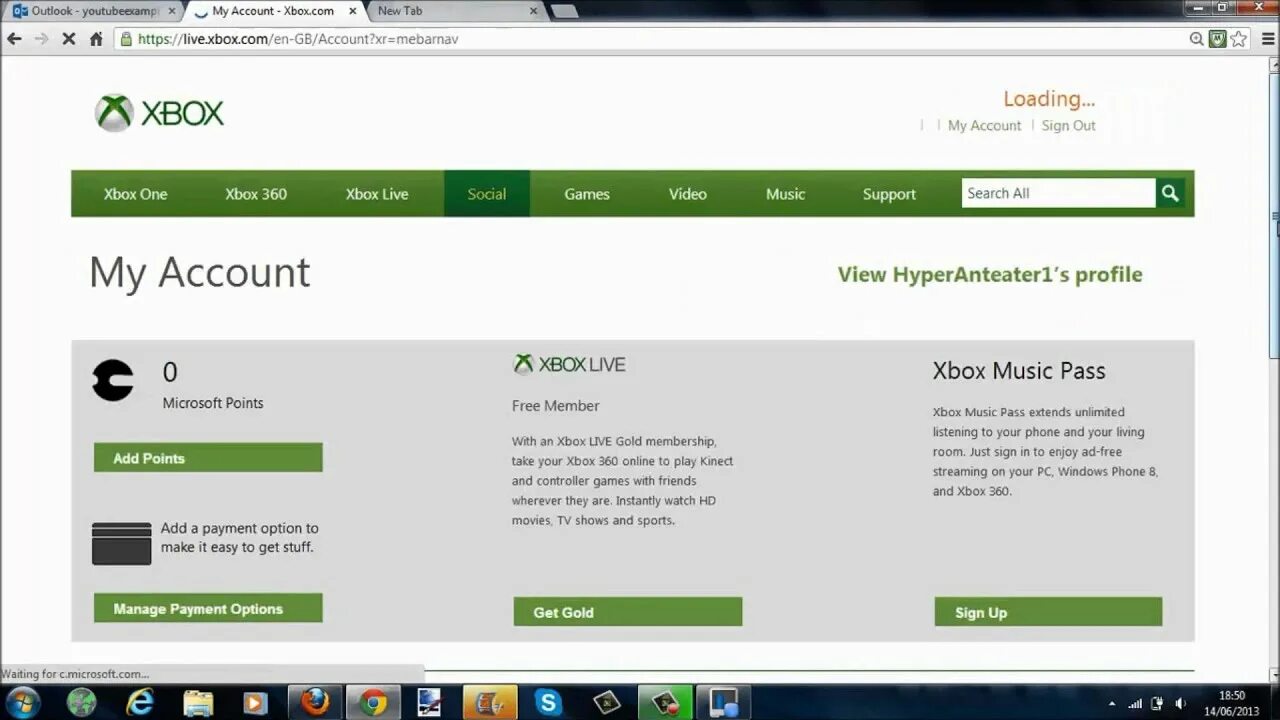Click the Add Points button

(x=208, y=458)
